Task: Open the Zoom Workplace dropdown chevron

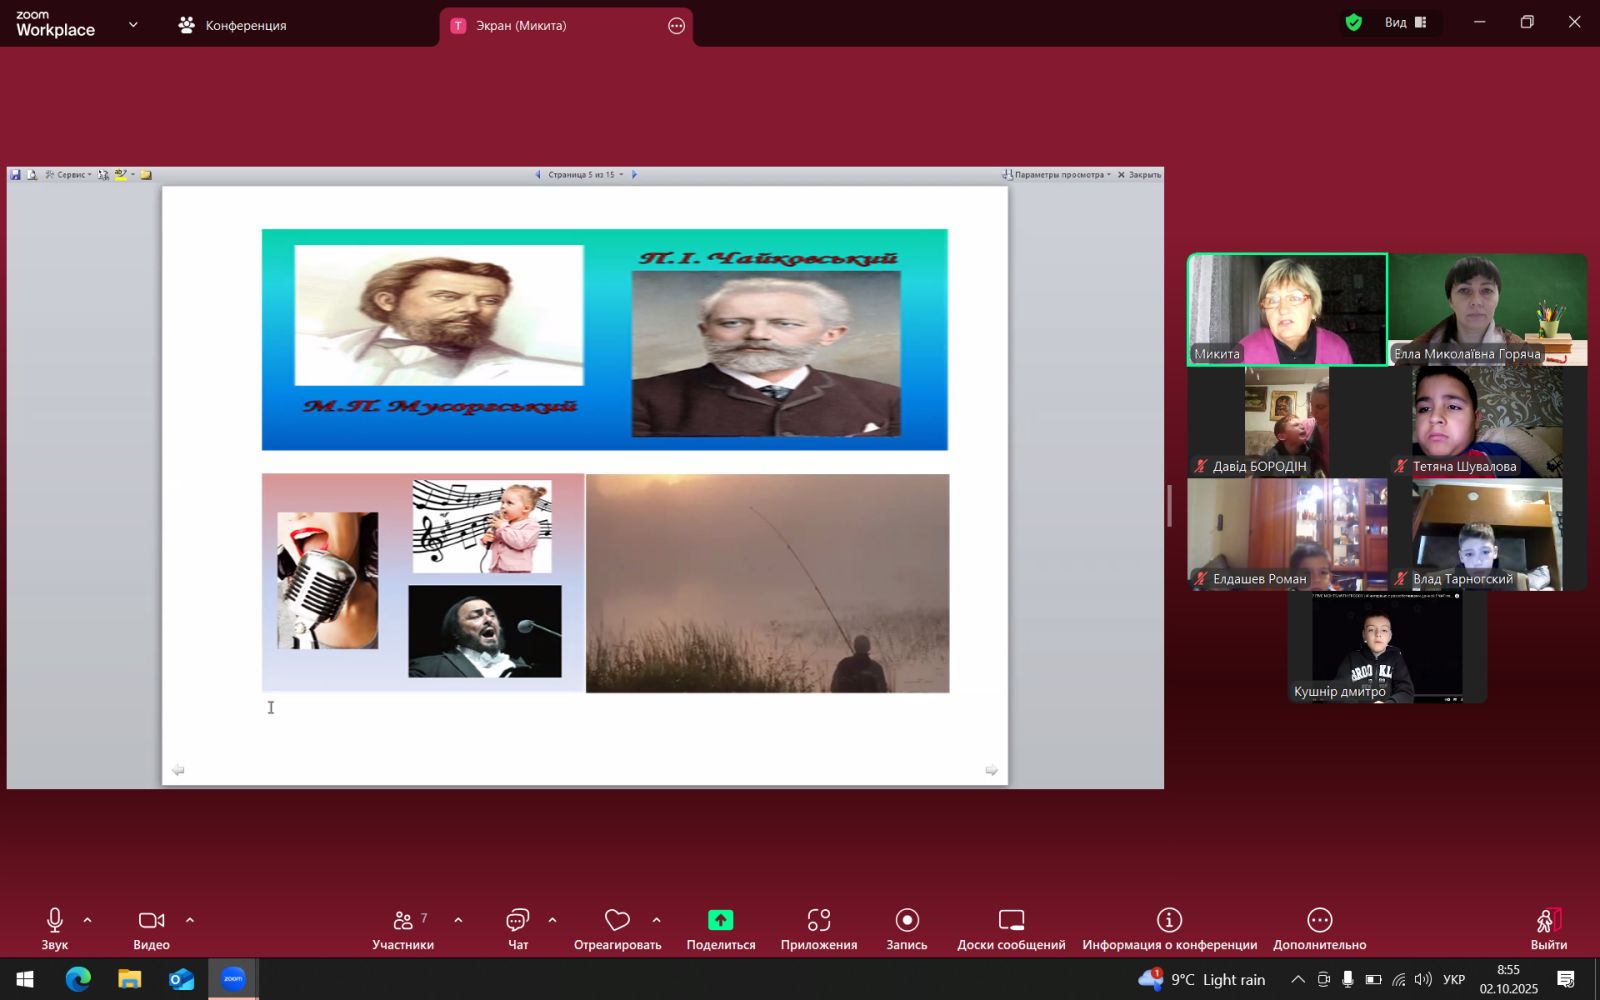Action: coord(133,25)
